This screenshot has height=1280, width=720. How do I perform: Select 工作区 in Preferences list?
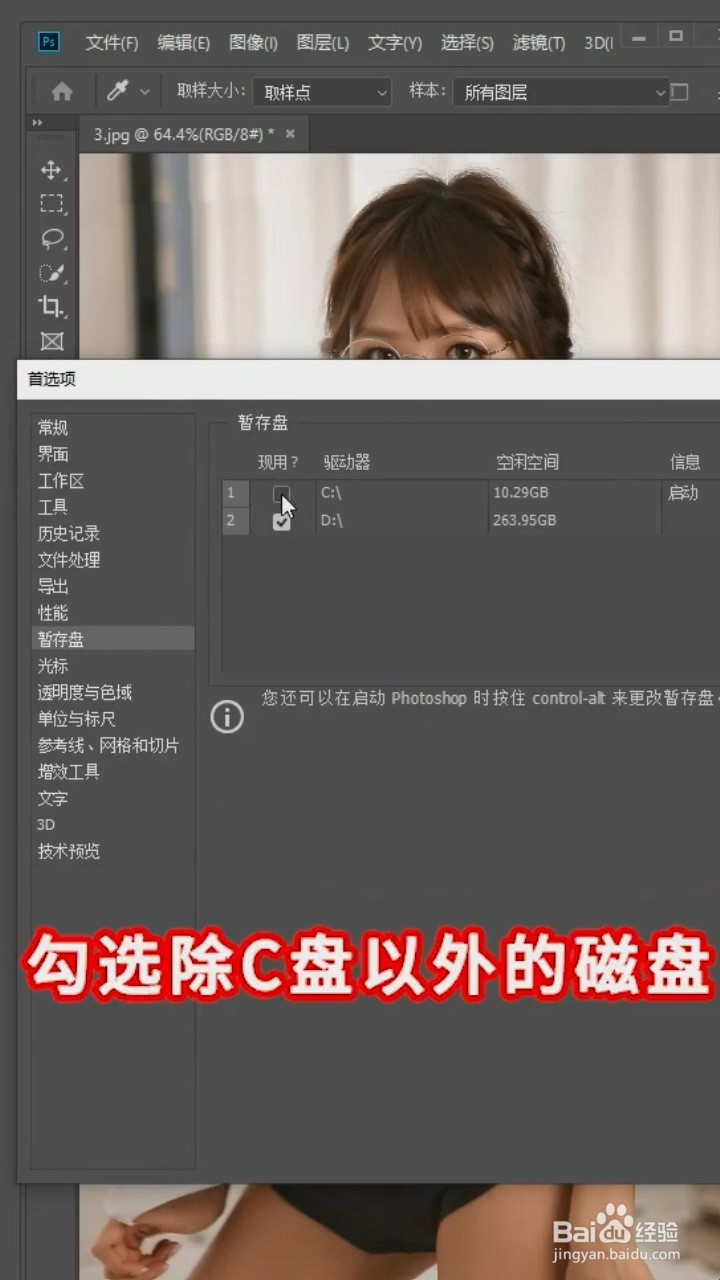pyautogui.click(x=61, y=481)
